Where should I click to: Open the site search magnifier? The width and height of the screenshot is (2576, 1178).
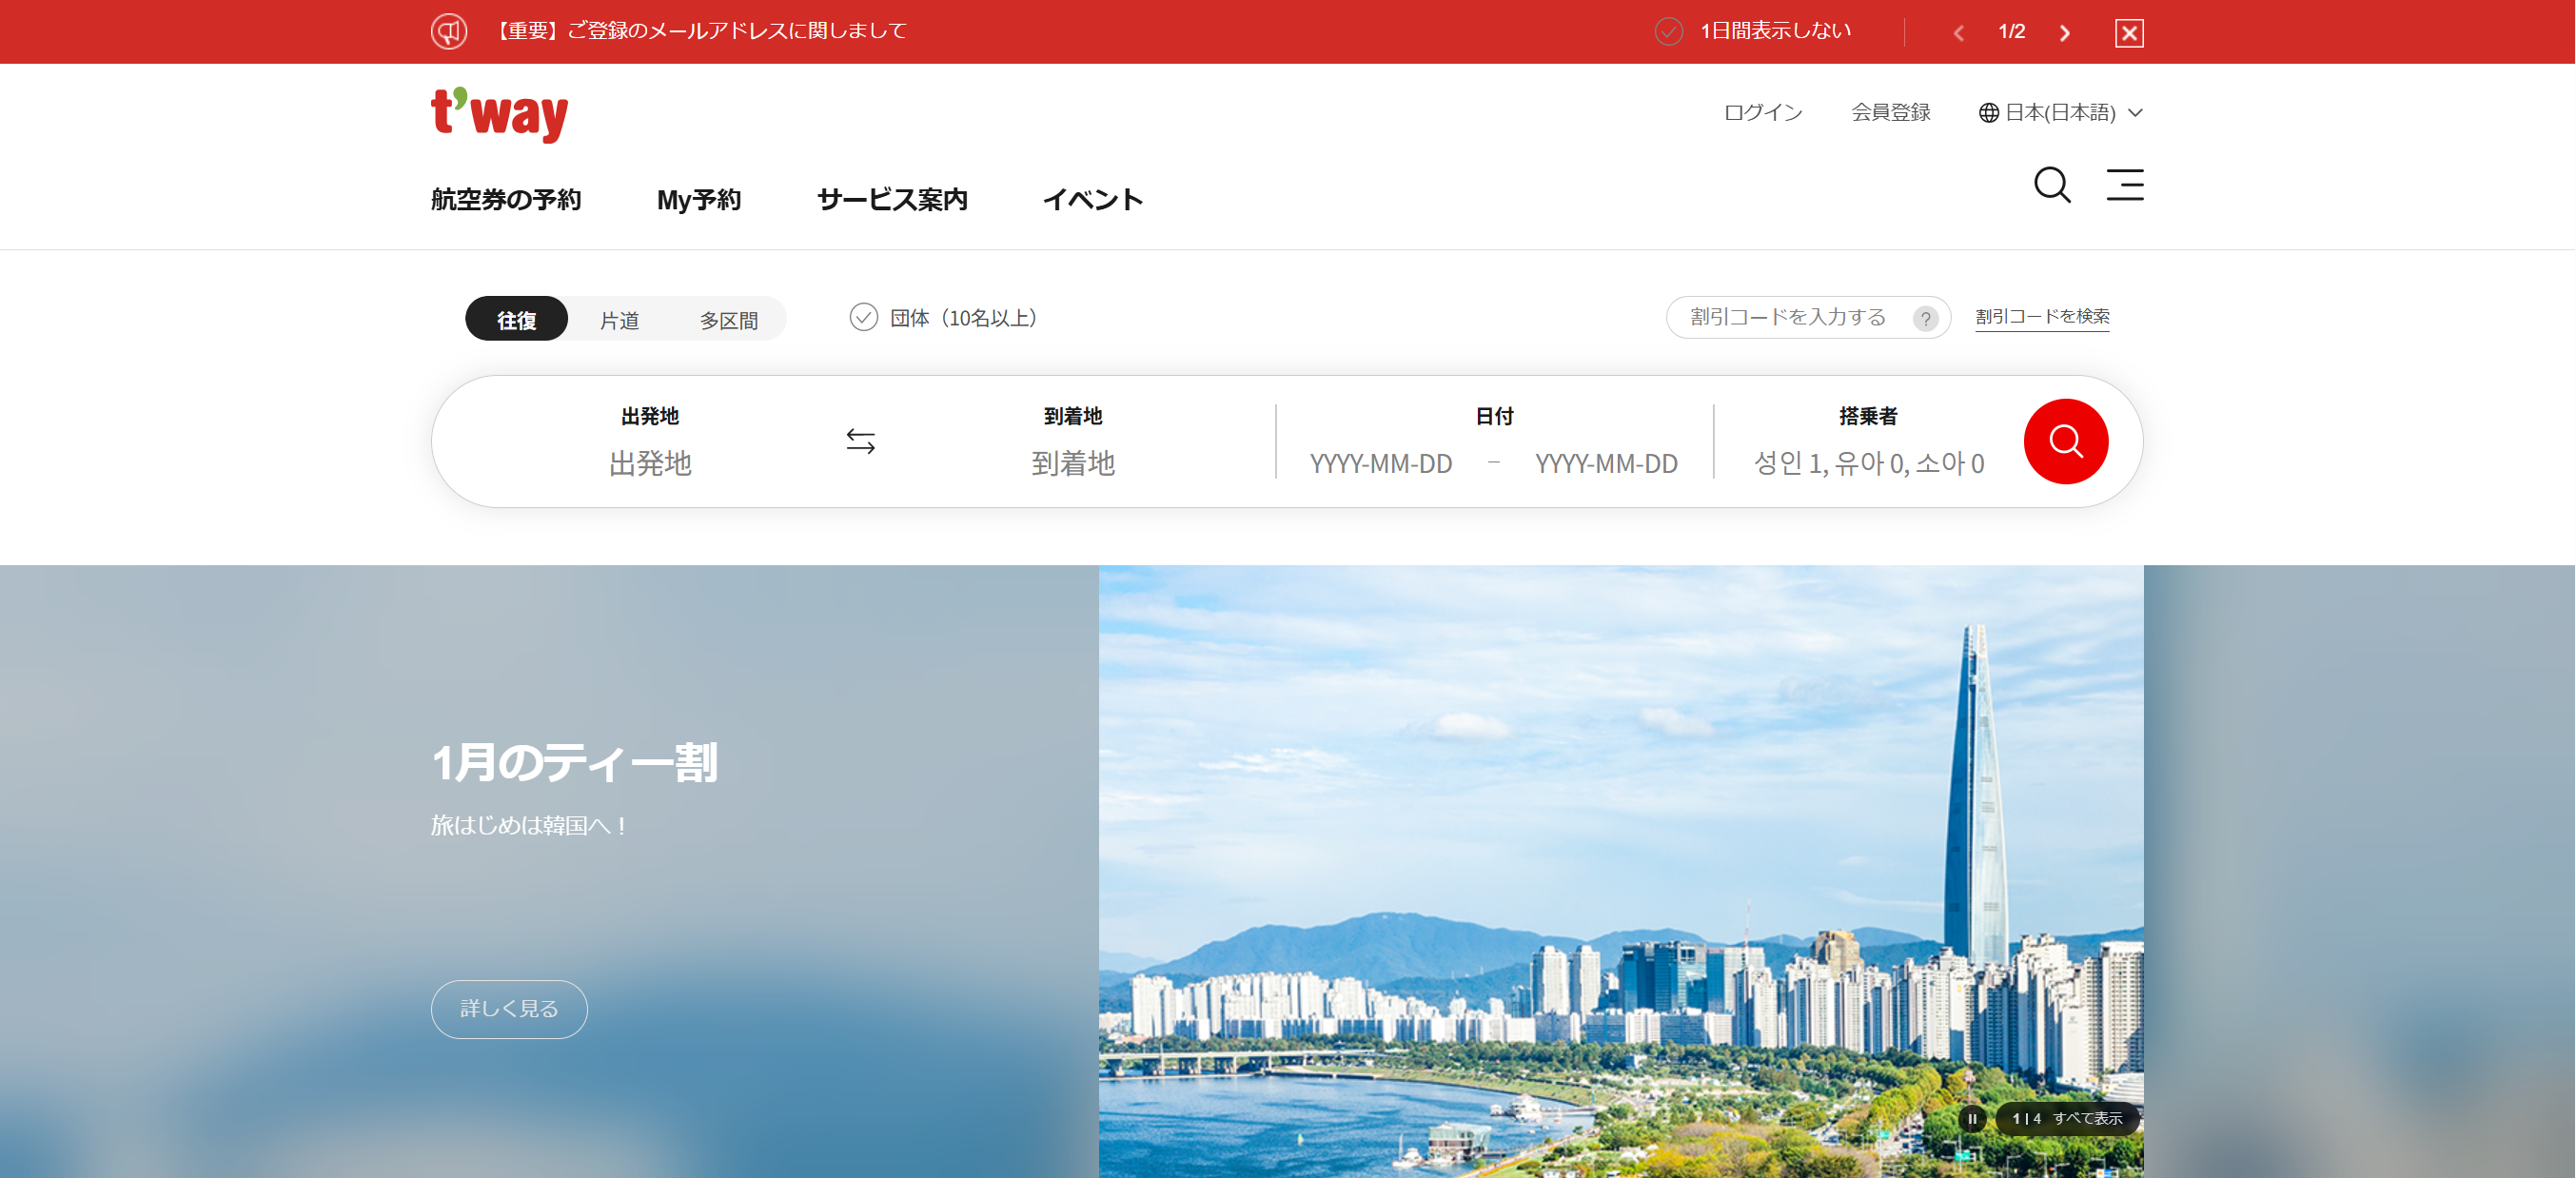(2052, 186)
